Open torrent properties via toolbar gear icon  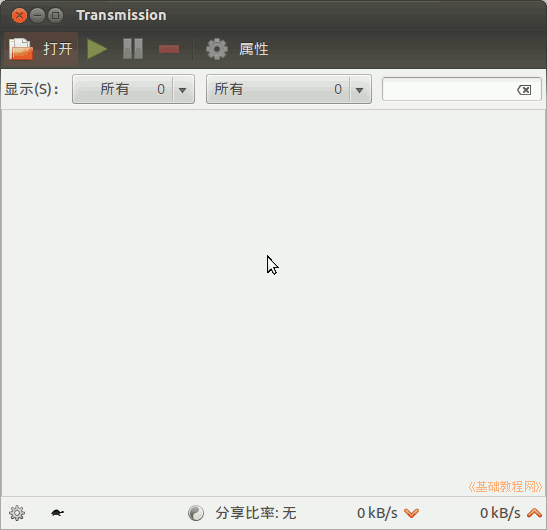coord(217,49)
